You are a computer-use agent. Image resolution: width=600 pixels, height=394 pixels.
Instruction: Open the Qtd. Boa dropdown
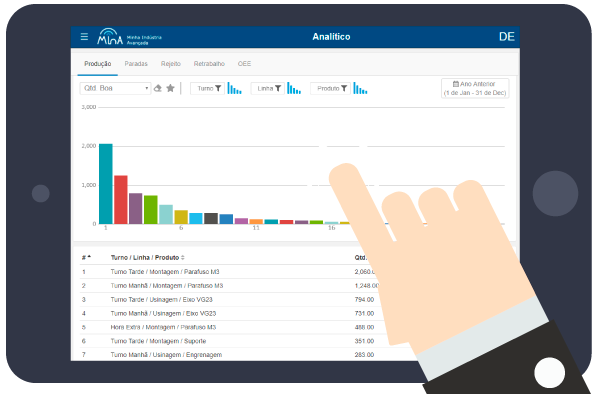click(x=115, y=88)
